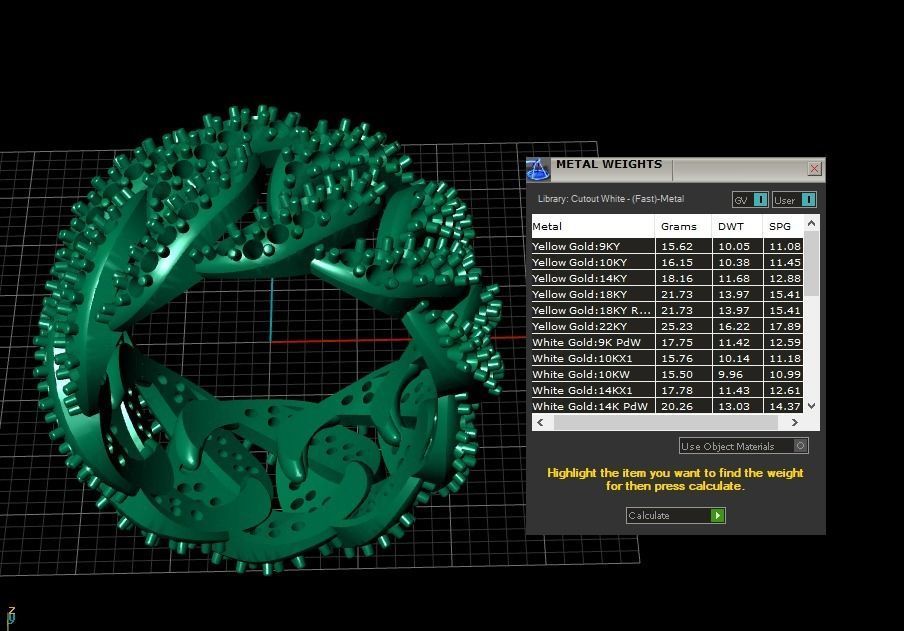
Task: Click the 9.96 DWT value
Action: [x=730, y=374]
